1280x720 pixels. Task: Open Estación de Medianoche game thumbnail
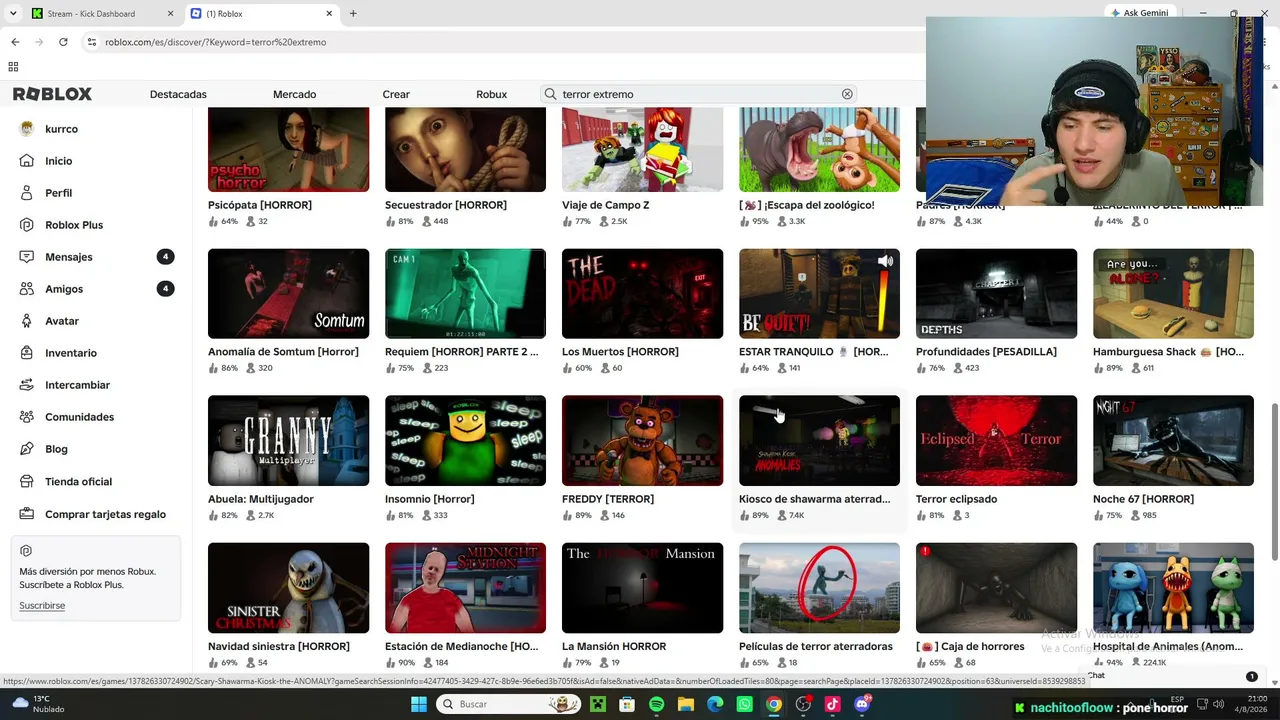[465, 588]
